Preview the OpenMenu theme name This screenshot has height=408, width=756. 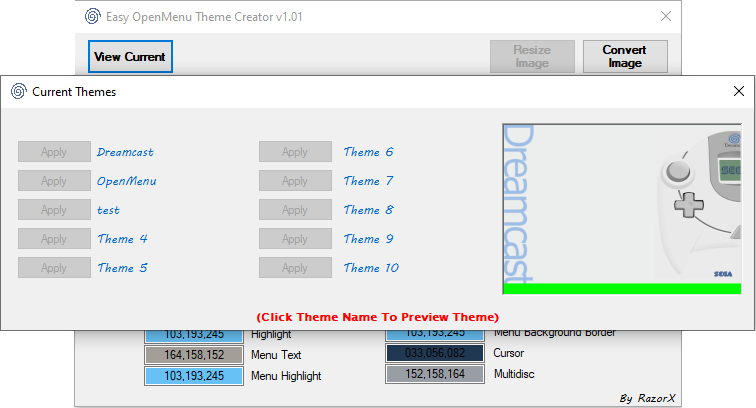(127, 181)
